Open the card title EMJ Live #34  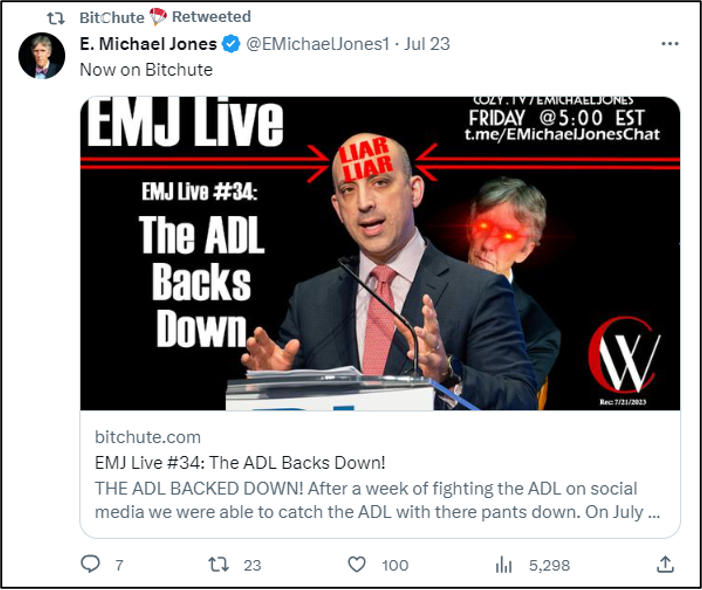[x=240, y=462]
